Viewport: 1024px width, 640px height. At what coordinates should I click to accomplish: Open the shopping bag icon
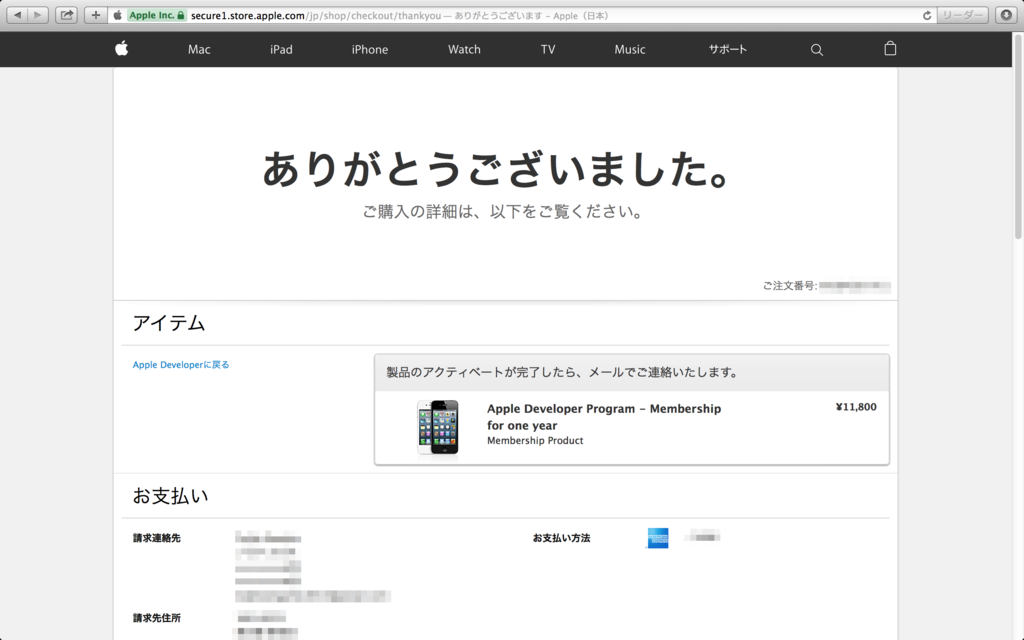point(890,48)
